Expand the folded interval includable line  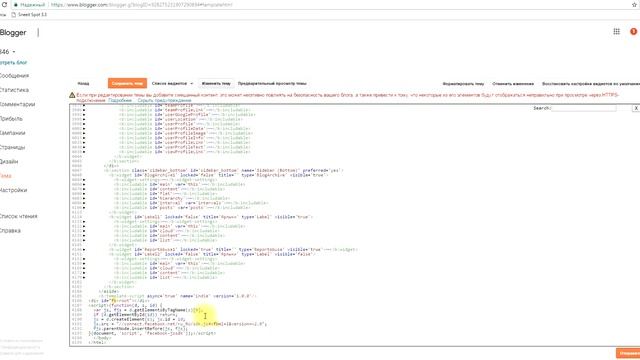point(84,203)
